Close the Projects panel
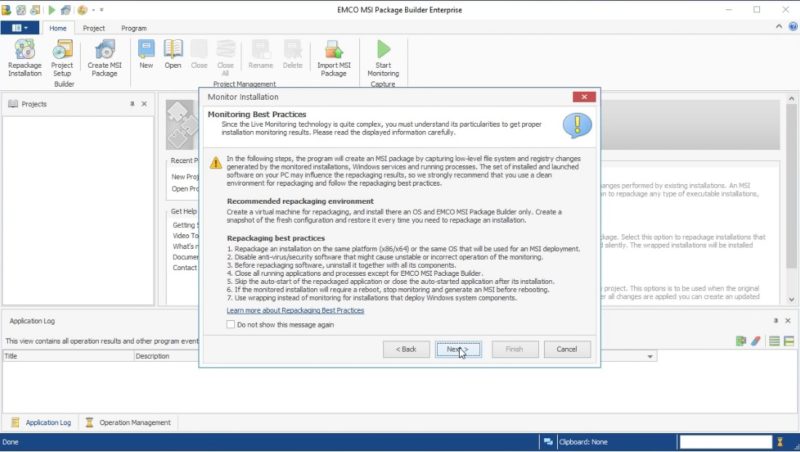The image size is (800, 452). tap(144, 104)
